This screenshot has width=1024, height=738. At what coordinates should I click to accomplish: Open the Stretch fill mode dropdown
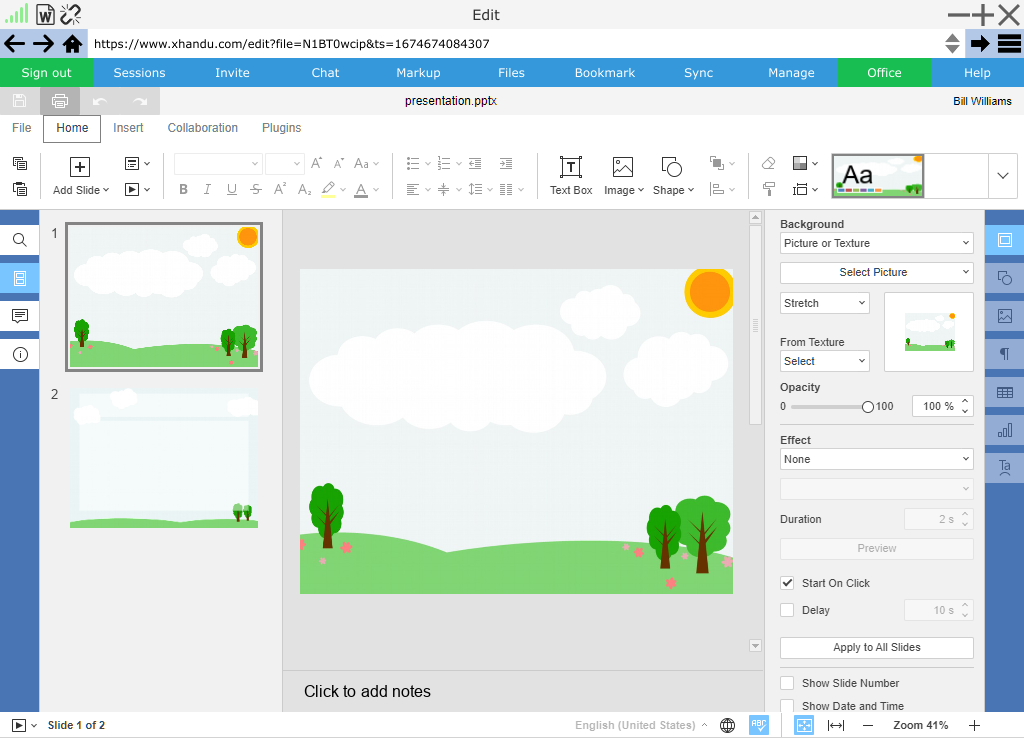pyautogui.click(x=824, y=303)
